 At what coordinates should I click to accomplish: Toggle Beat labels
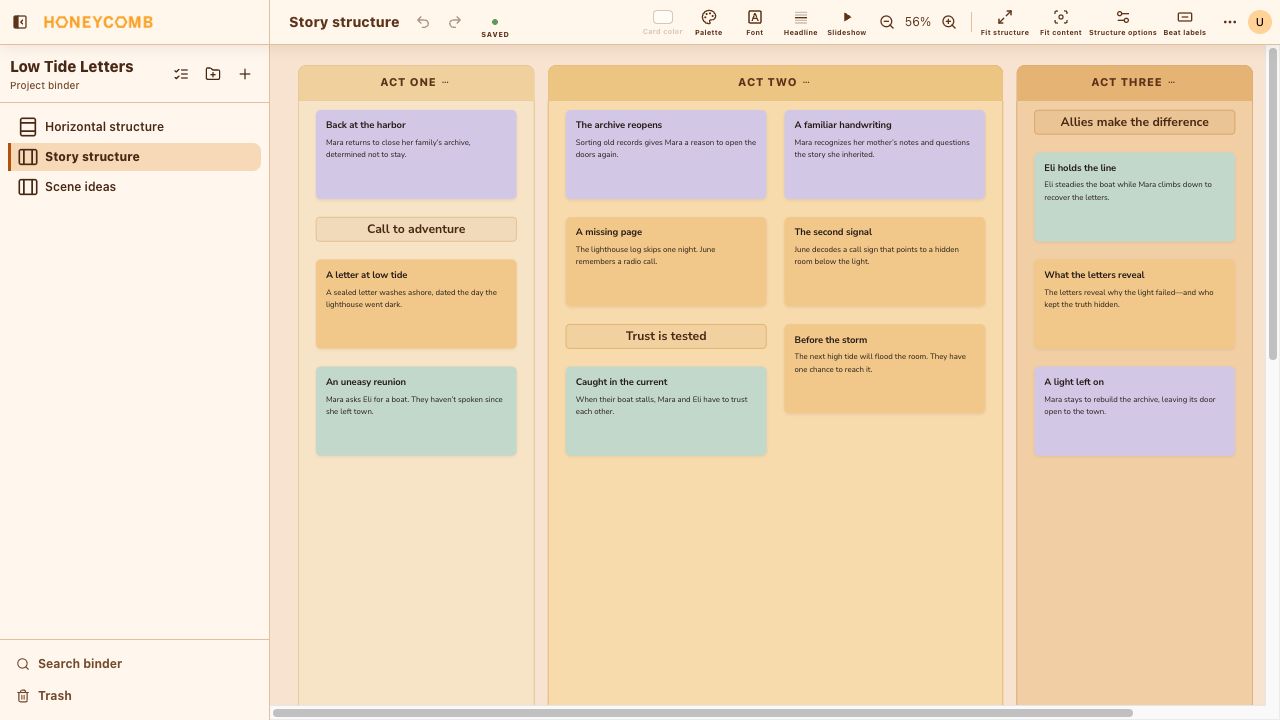point(1185,22)
